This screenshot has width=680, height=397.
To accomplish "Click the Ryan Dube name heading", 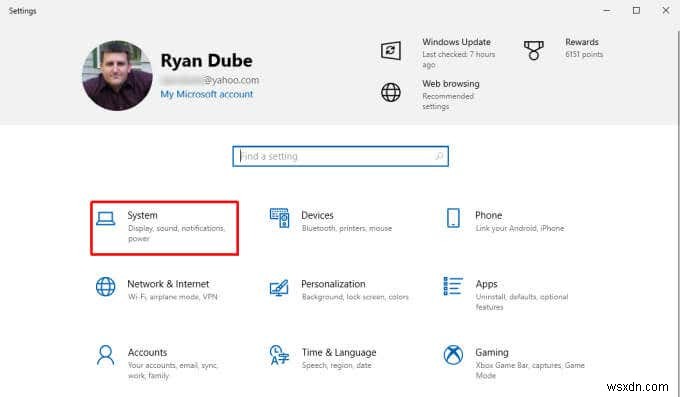I will (206, 61).
